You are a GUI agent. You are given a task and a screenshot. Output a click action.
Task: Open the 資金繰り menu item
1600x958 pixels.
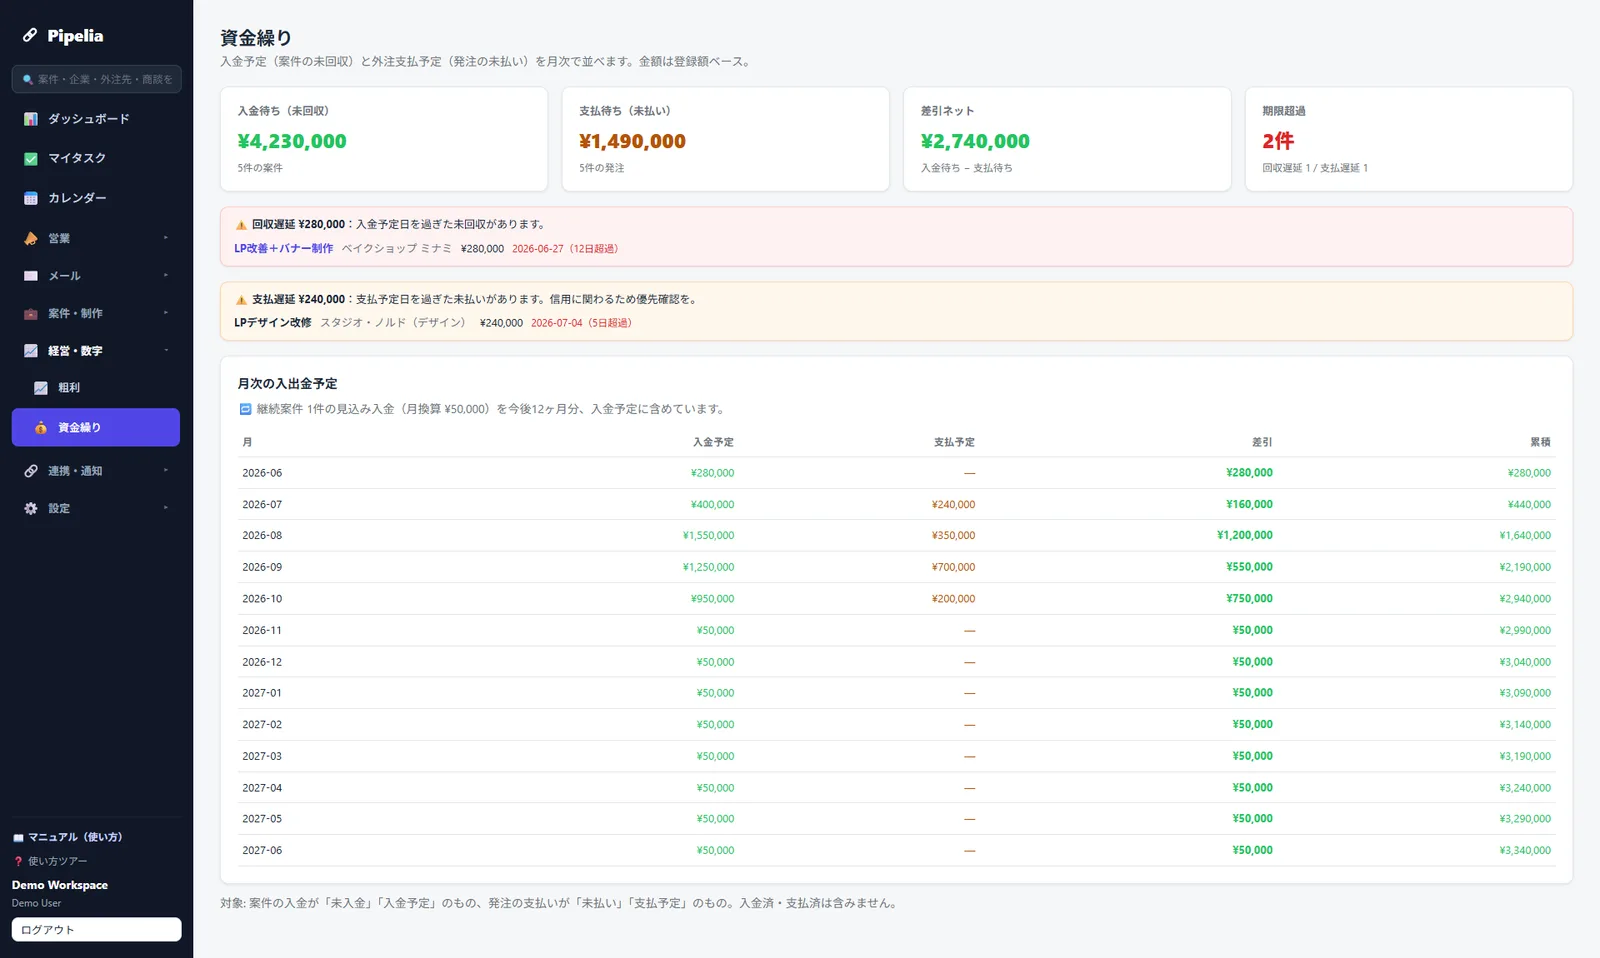[96, 427]
